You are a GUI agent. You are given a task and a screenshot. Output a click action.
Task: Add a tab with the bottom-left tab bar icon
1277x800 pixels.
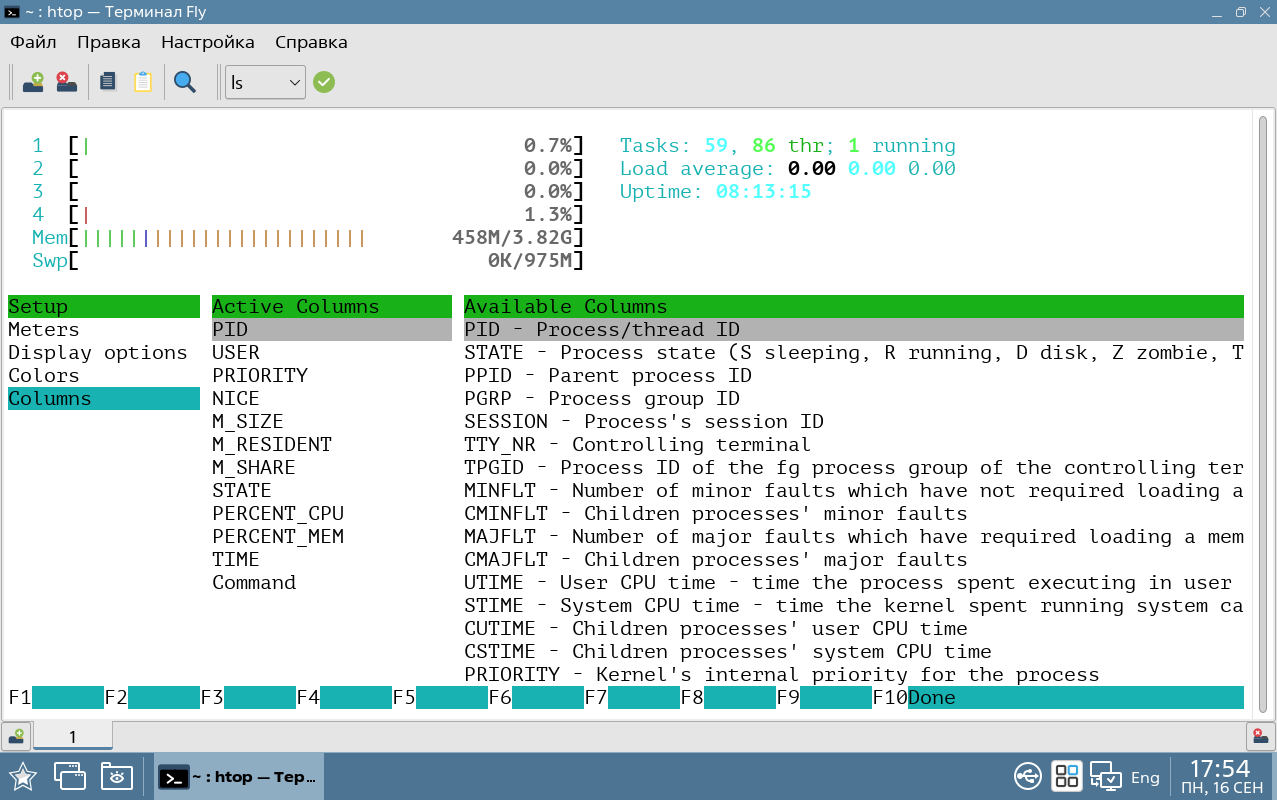coord(16,737)
